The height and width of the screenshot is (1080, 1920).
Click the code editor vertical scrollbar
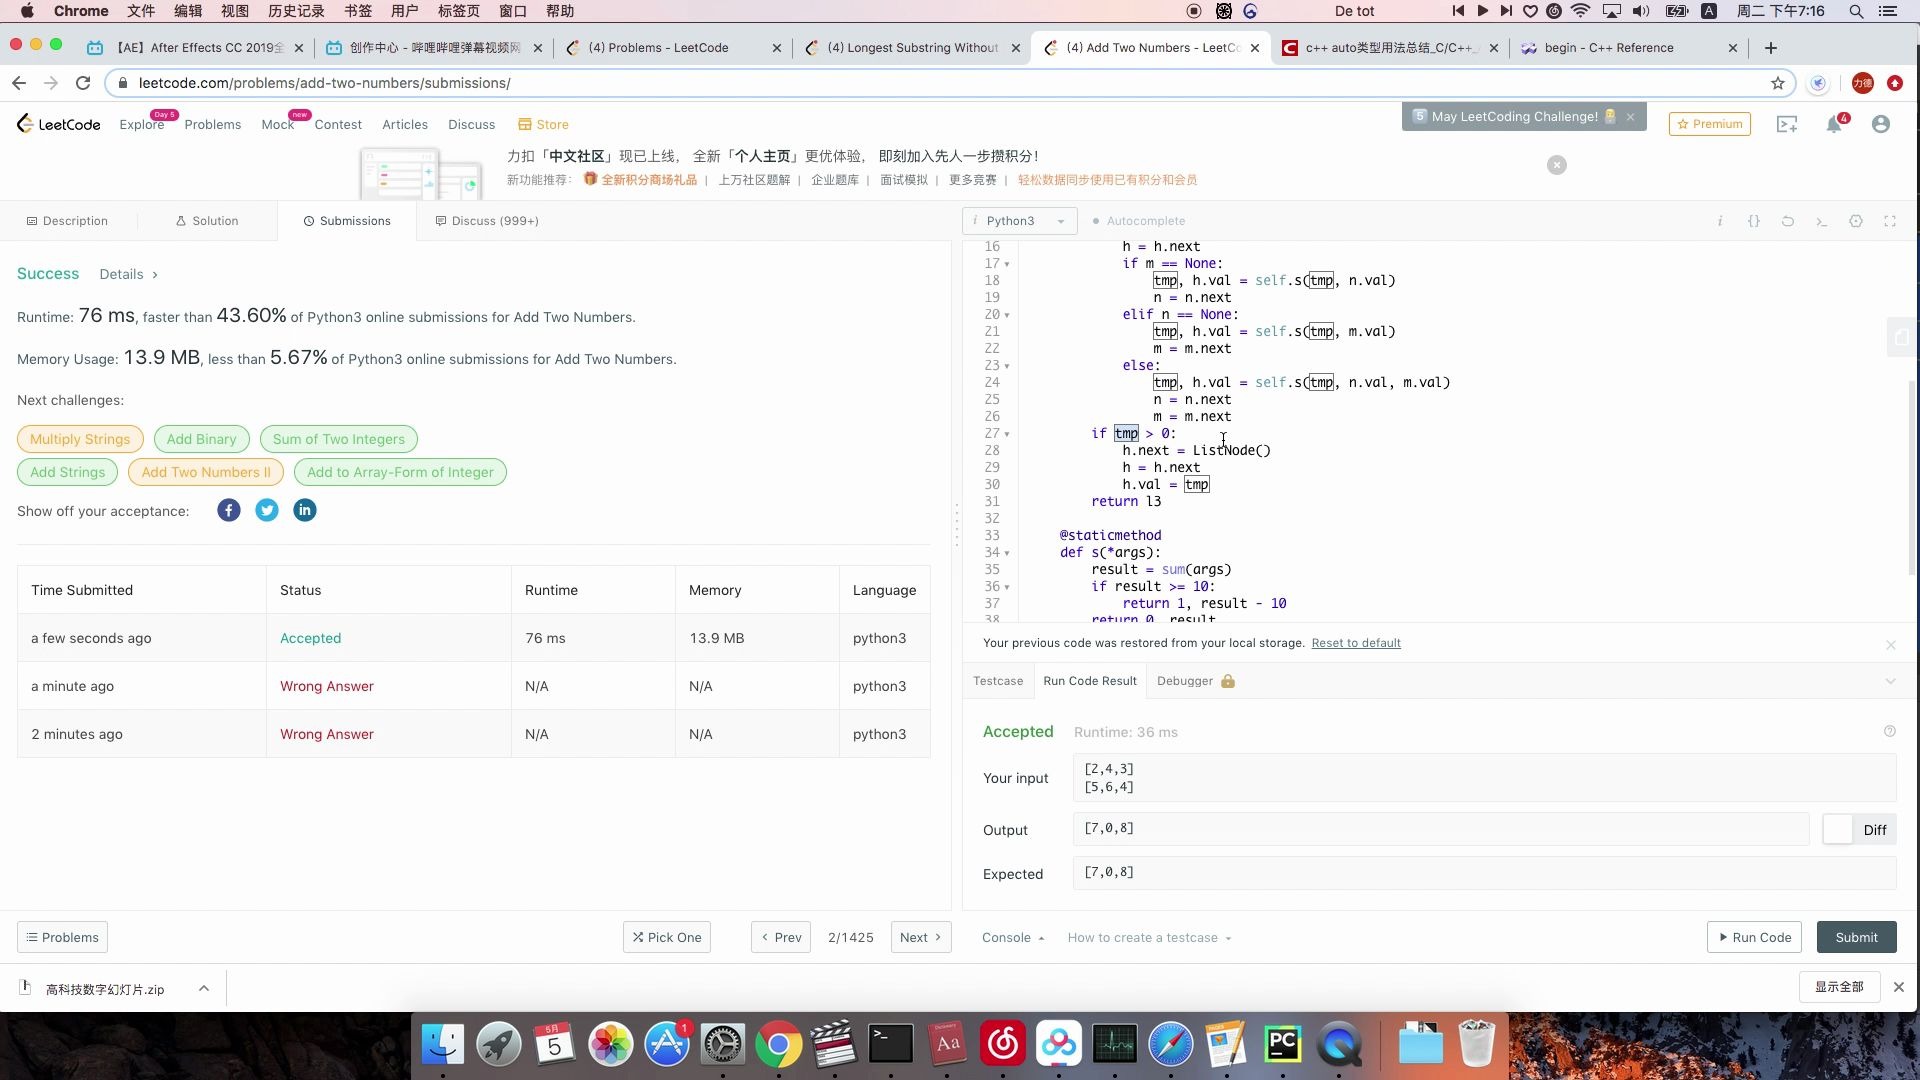(x=1912, y=476)
